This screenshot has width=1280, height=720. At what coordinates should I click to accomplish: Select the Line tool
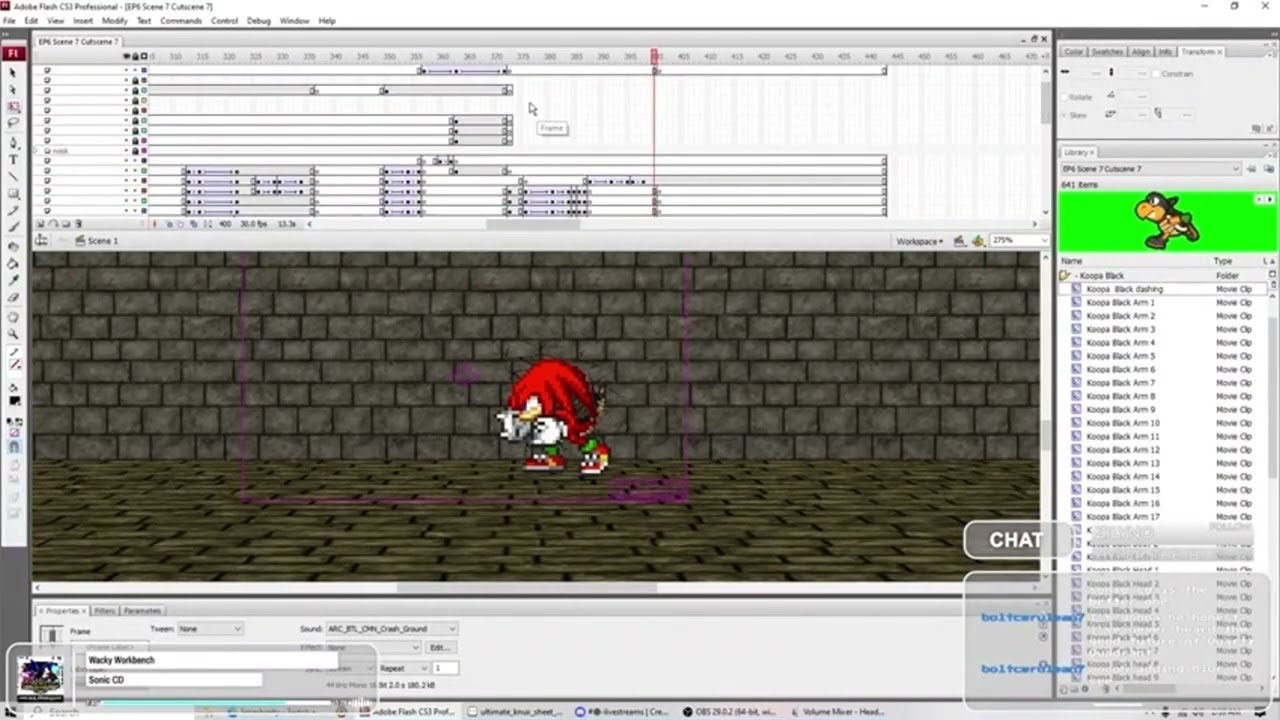click(13, 176)
